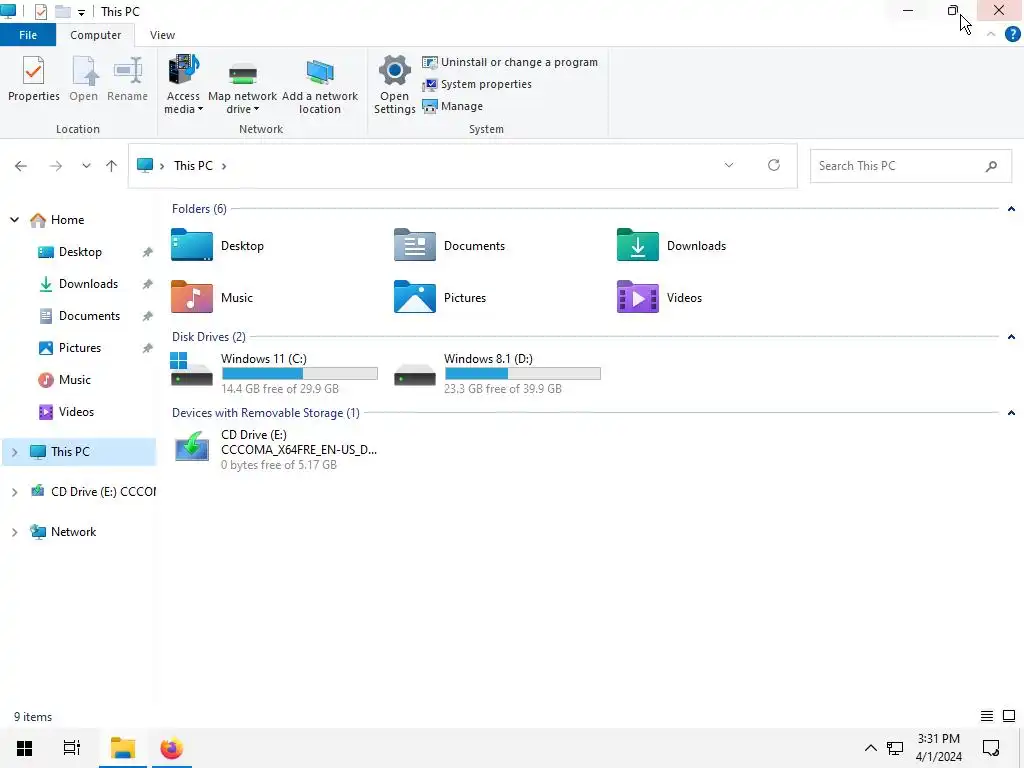This screenshot has width=1024, height=768.
Task: Click Uninstall or change a program
Action: tap(510, 62)
